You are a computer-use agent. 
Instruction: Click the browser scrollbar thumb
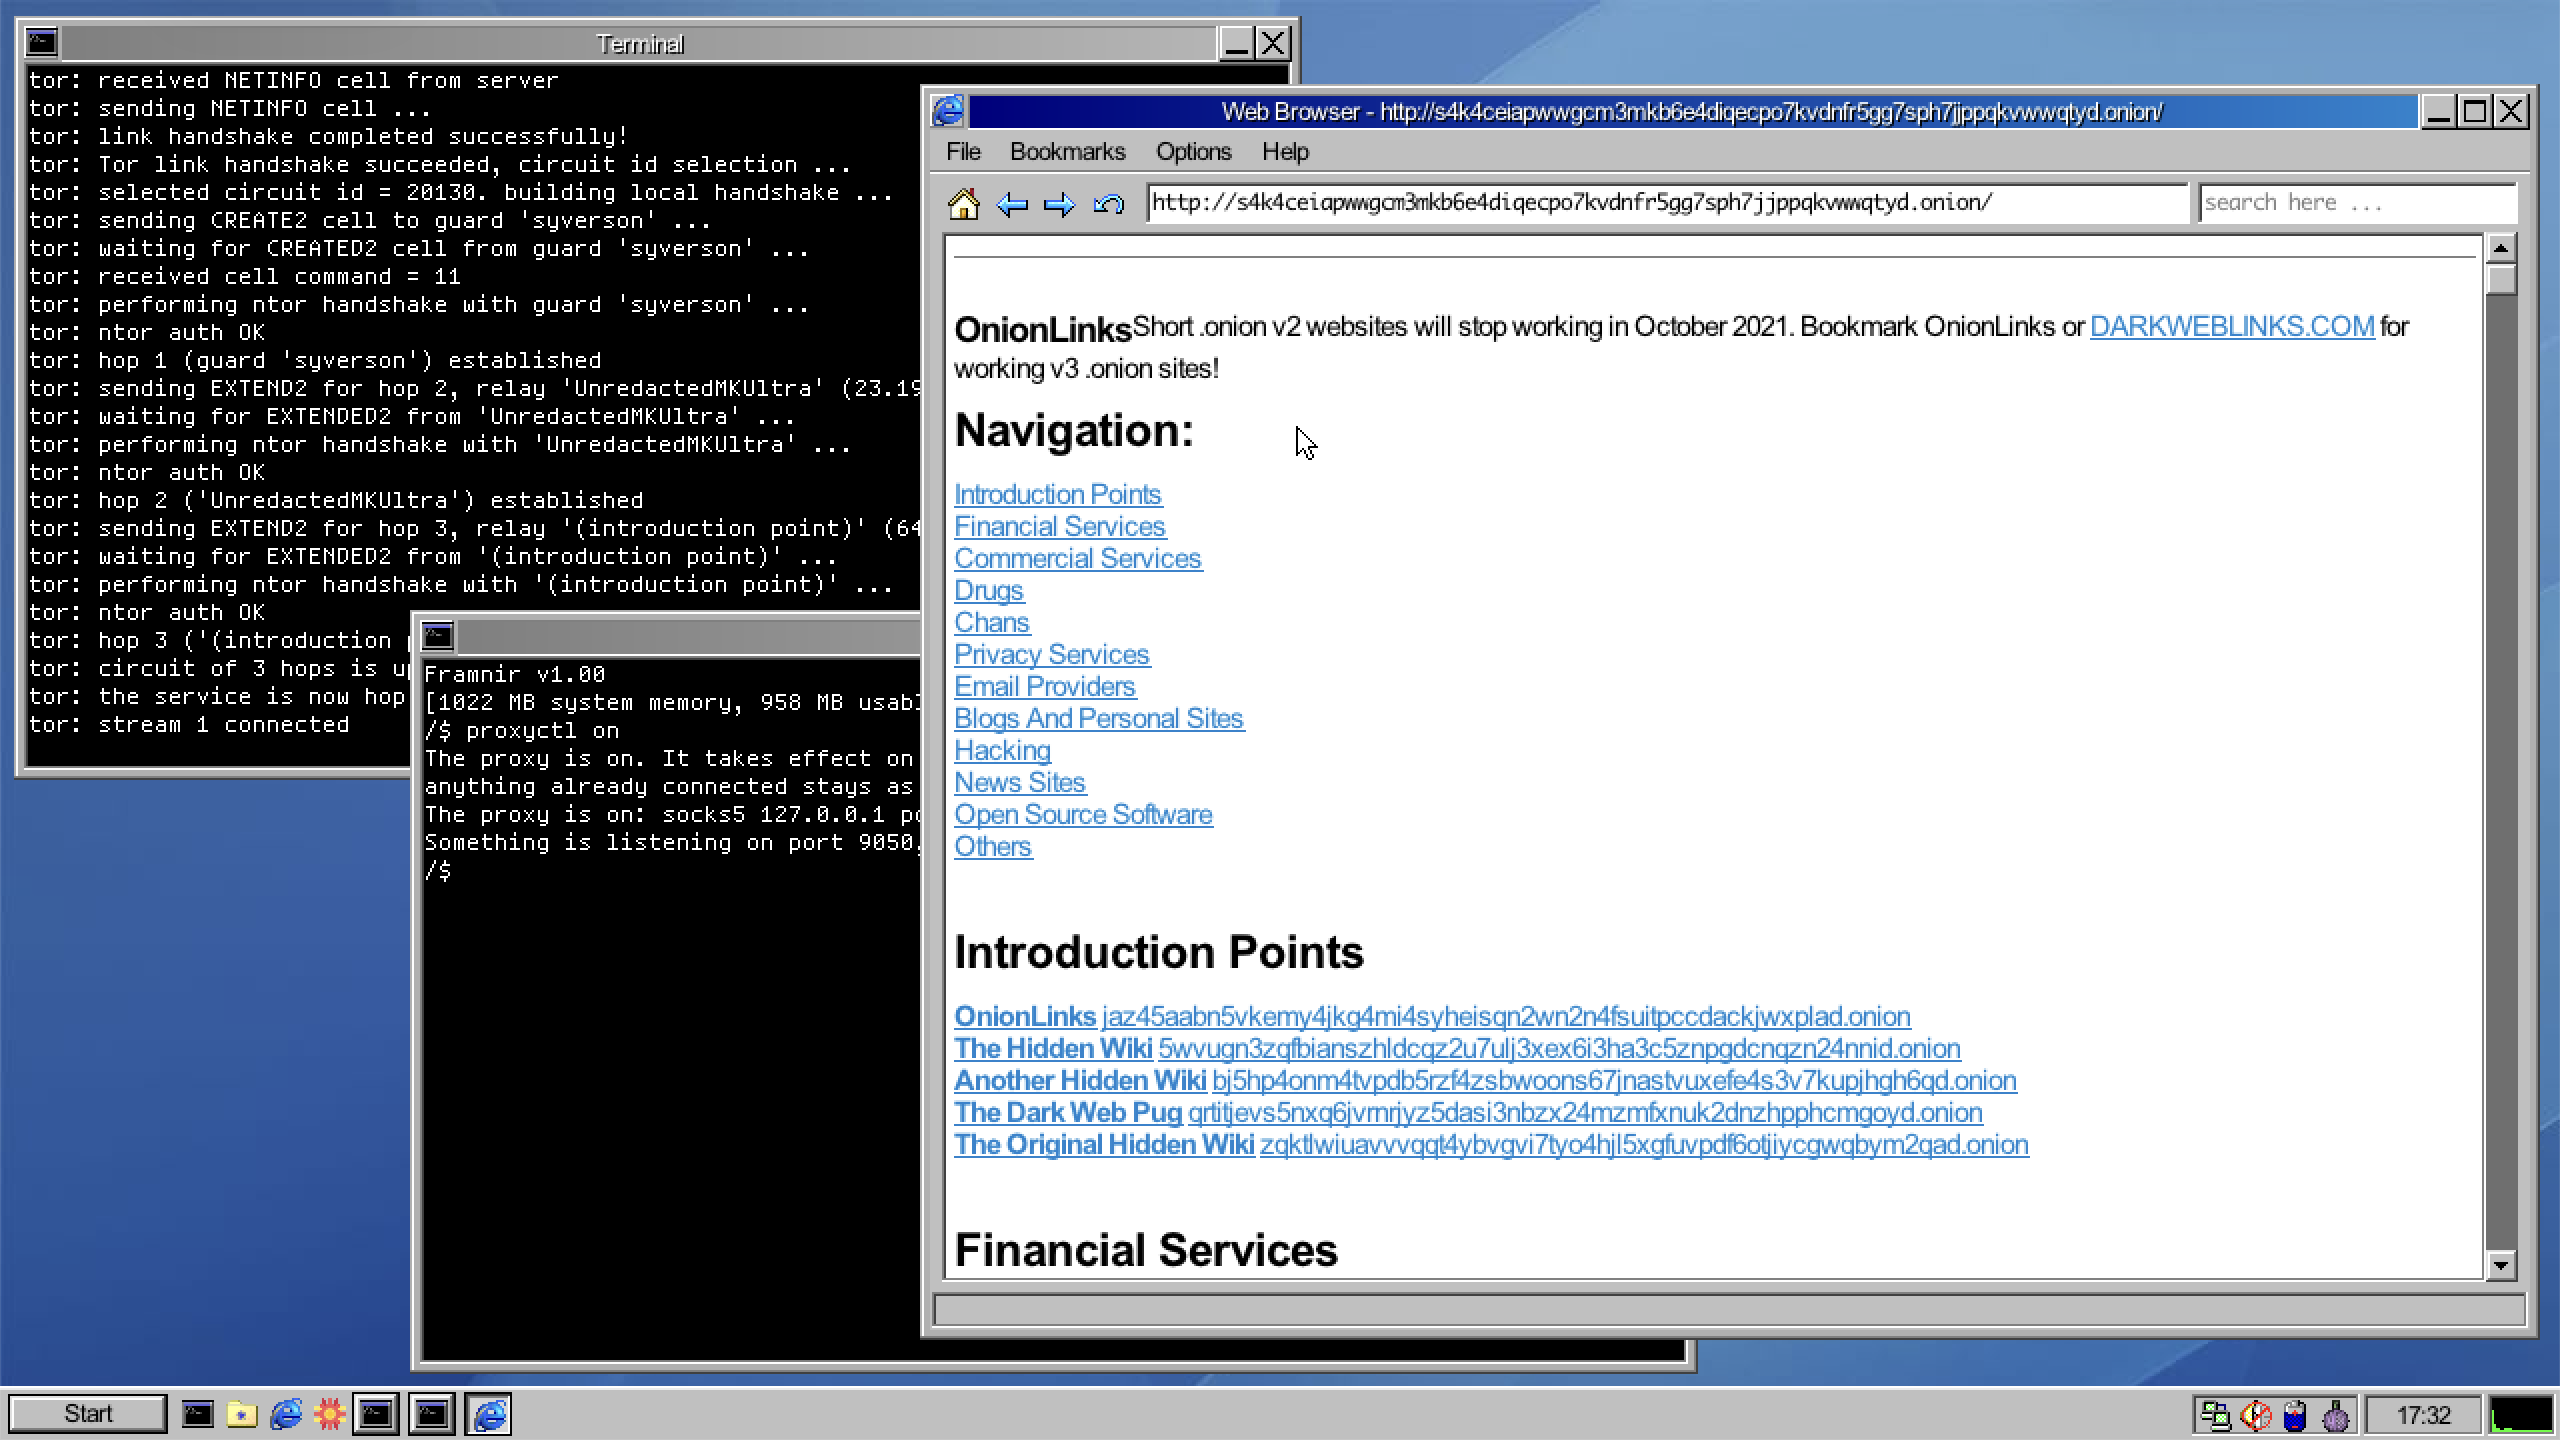[x=2500, y=279]
